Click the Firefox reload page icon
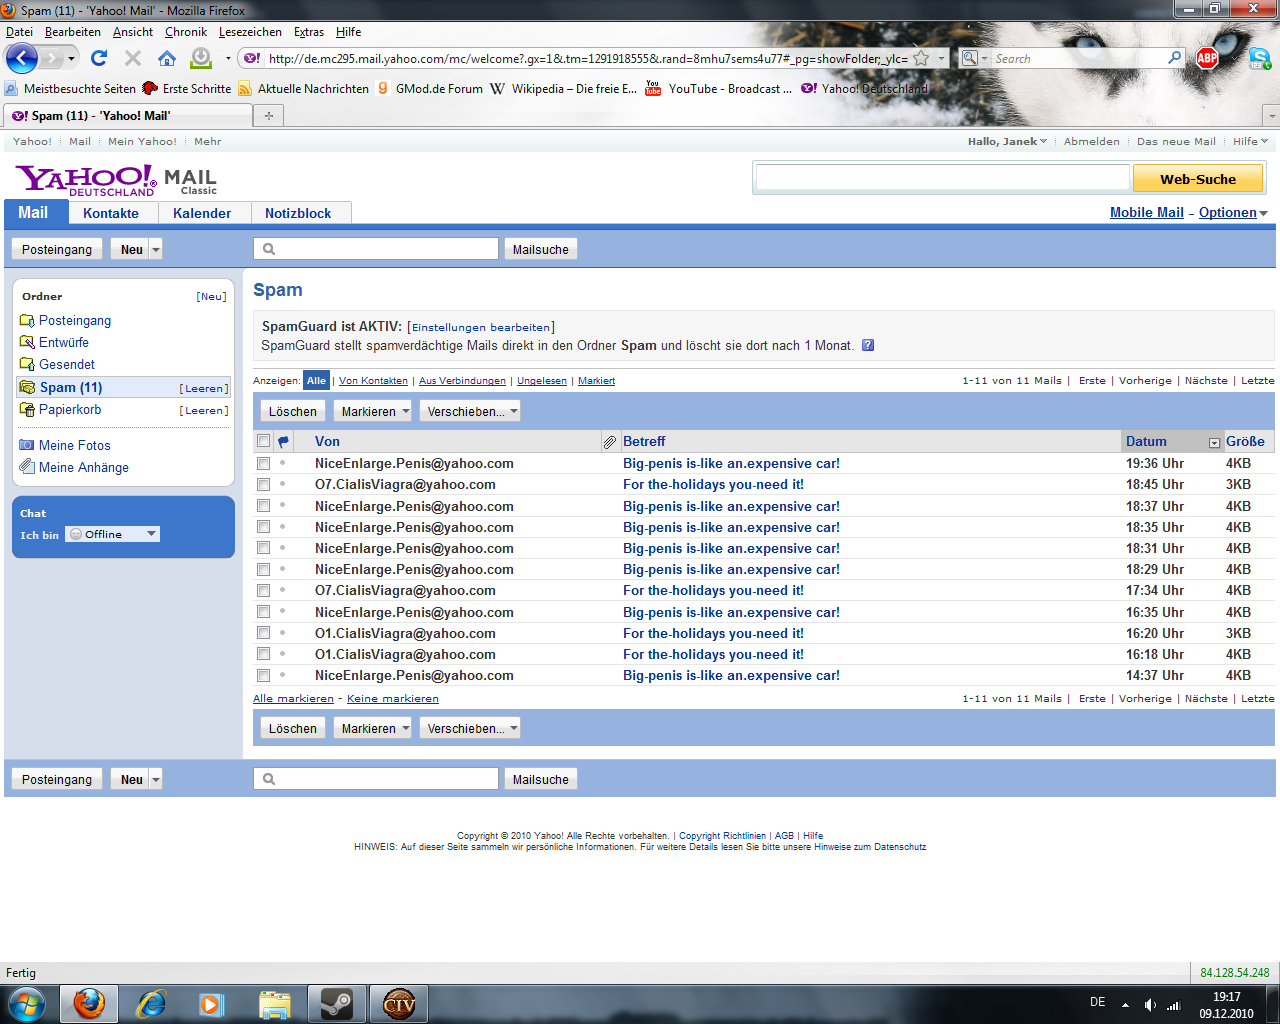Viewport: 1280px width, 1024px height. pyautogui.click(x=99, y=58)
